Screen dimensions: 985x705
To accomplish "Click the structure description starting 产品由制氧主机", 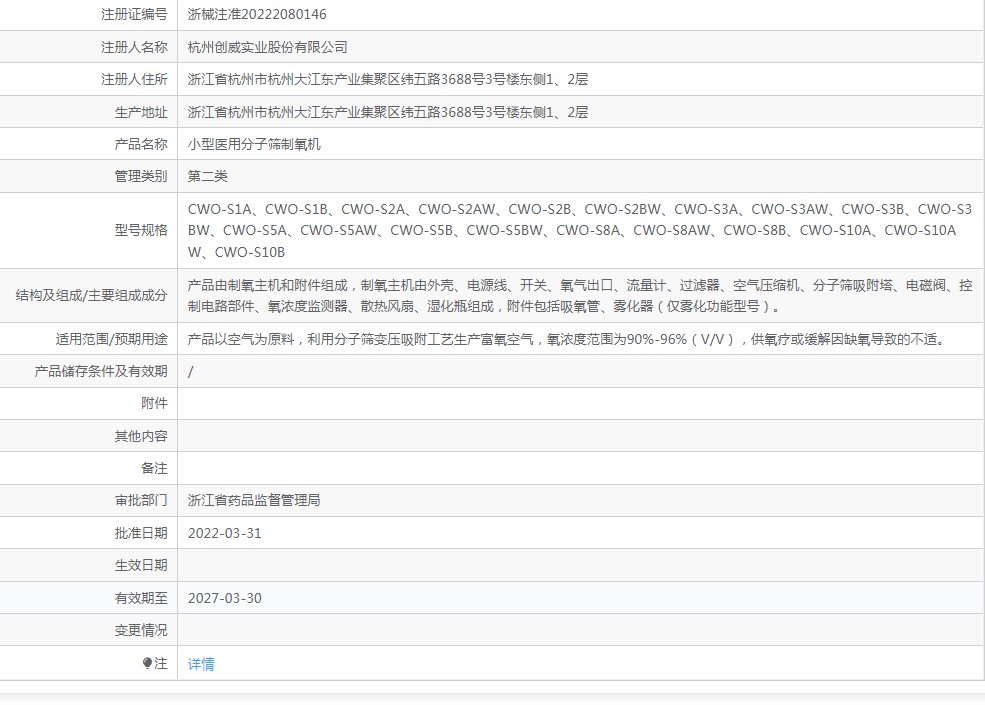I will click(x=580, y=295).
